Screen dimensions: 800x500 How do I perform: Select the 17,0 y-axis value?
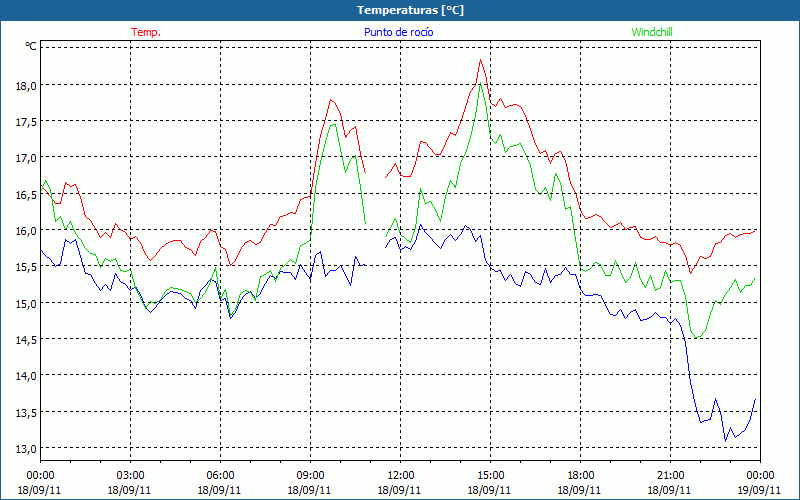27,158
